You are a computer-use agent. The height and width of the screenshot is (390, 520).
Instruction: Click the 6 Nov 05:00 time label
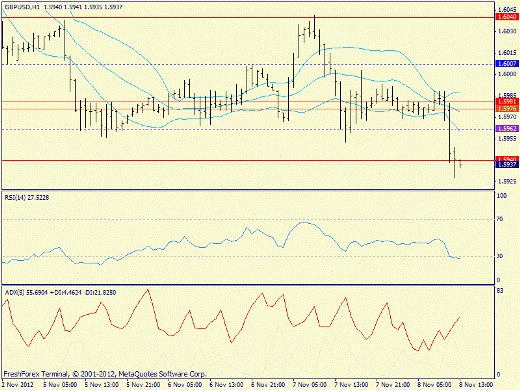pyautogui.click(x=185, y=384)
